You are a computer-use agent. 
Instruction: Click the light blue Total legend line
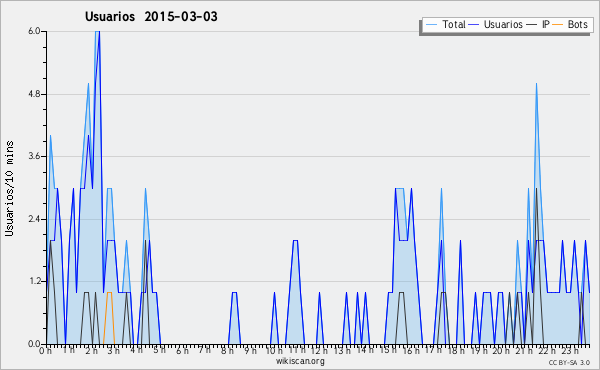point(431,25)
